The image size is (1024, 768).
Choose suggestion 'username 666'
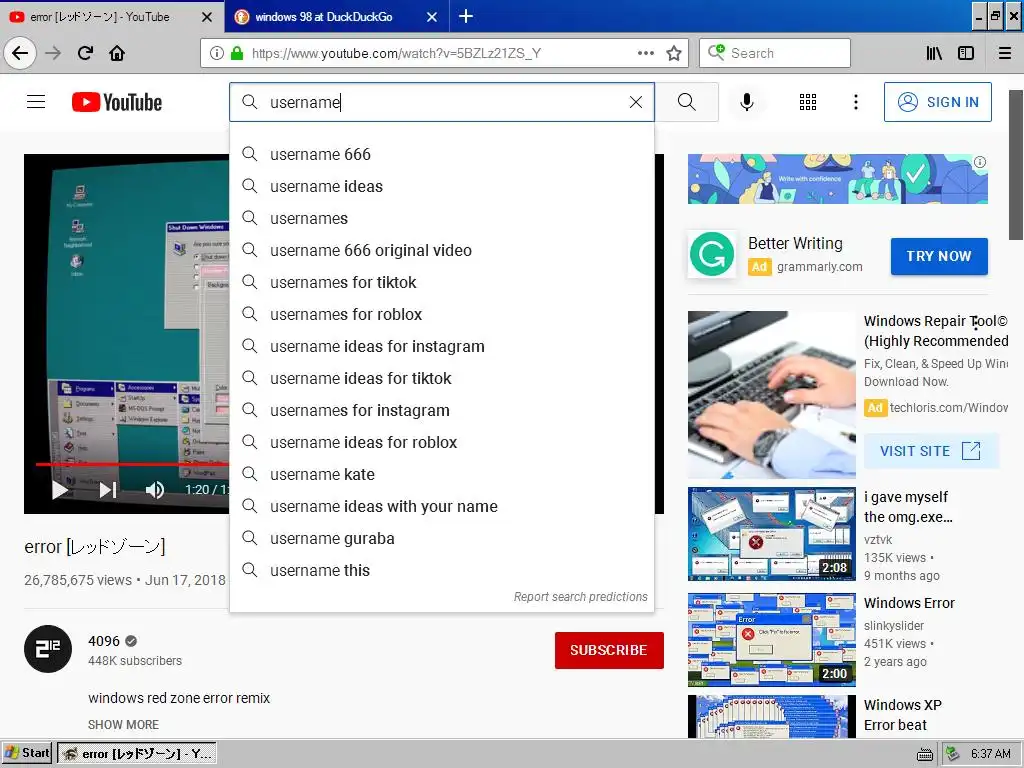click(x=441, y=154)
